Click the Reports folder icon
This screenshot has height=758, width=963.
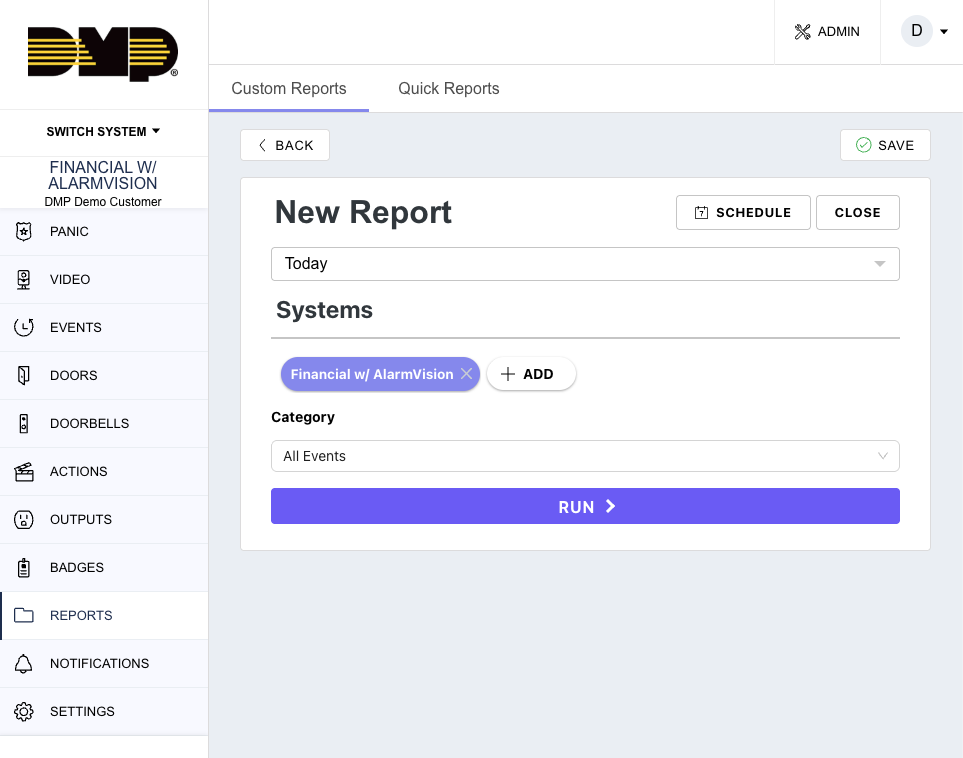(x=23, y=615)
